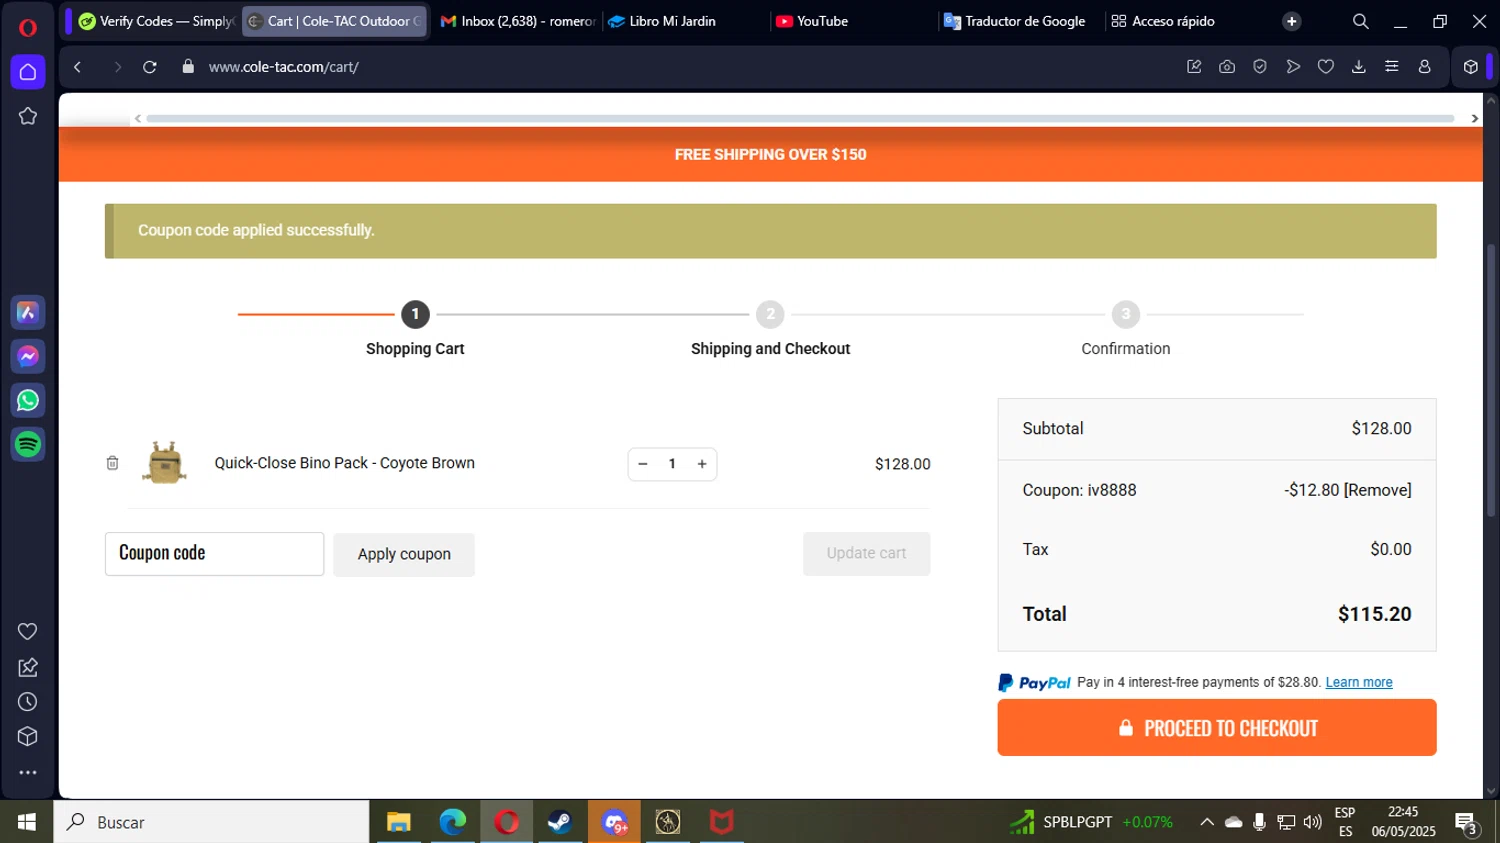The image size is (1500, 843).
Task: Click the Buscar taskbar search box
Action: click(211, 822)
